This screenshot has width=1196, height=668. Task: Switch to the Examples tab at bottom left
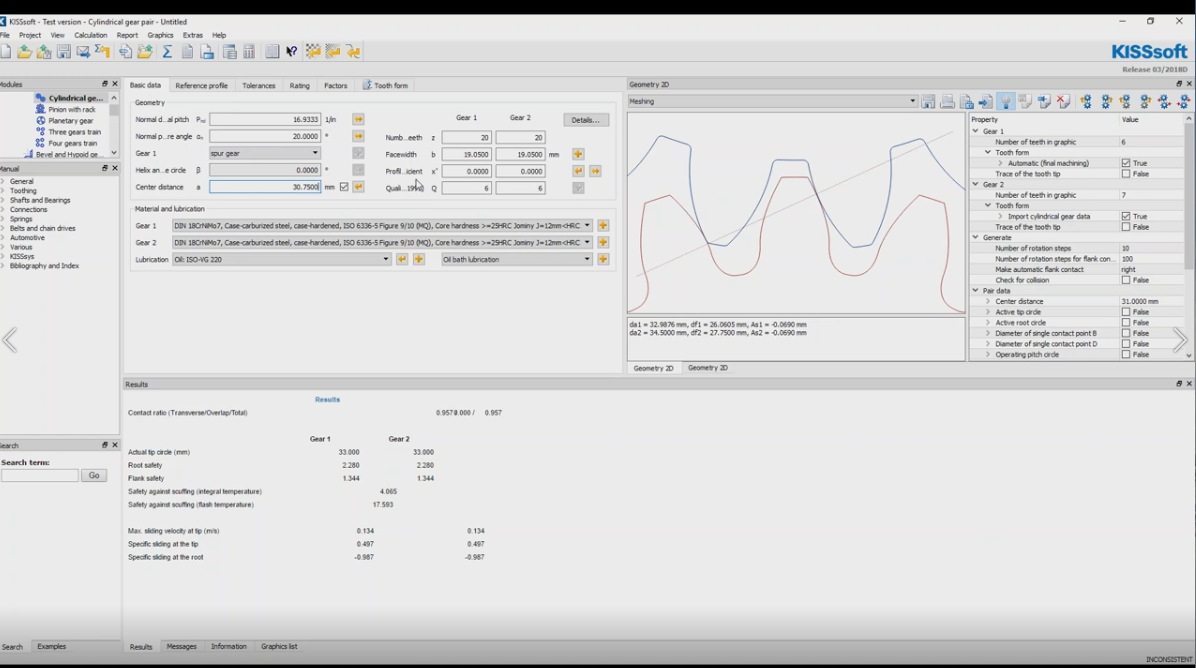pyautogui.click(x=52, y=647)
